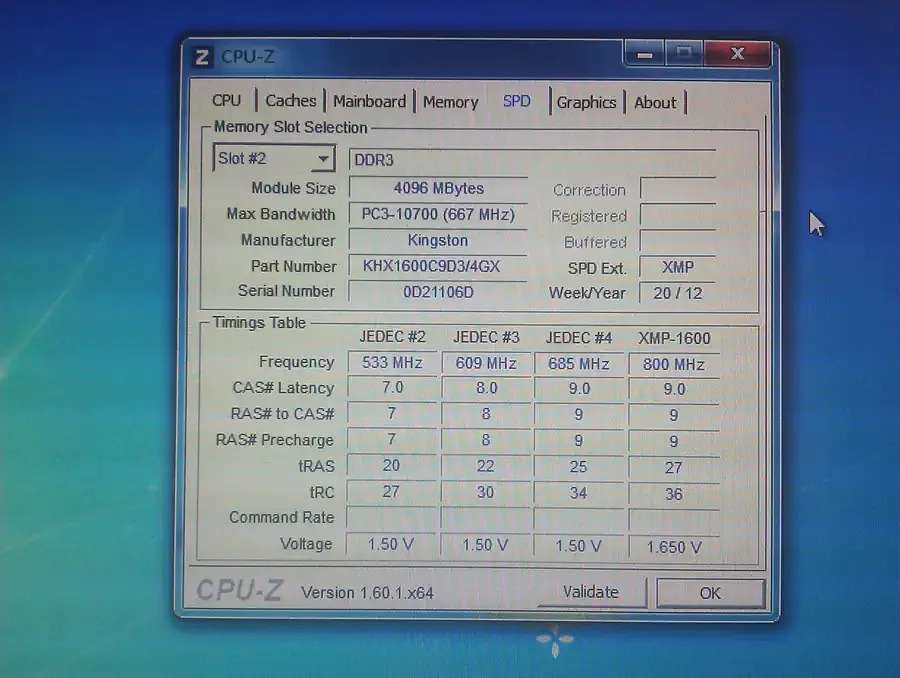The image size is (900, 678).
Task: Click the 533 MHz frequency cell
Action: 392,363
